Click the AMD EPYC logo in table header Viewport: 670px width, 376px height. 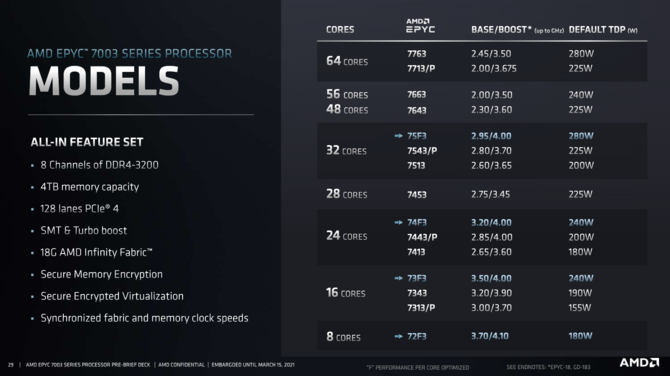pos(420,26)
